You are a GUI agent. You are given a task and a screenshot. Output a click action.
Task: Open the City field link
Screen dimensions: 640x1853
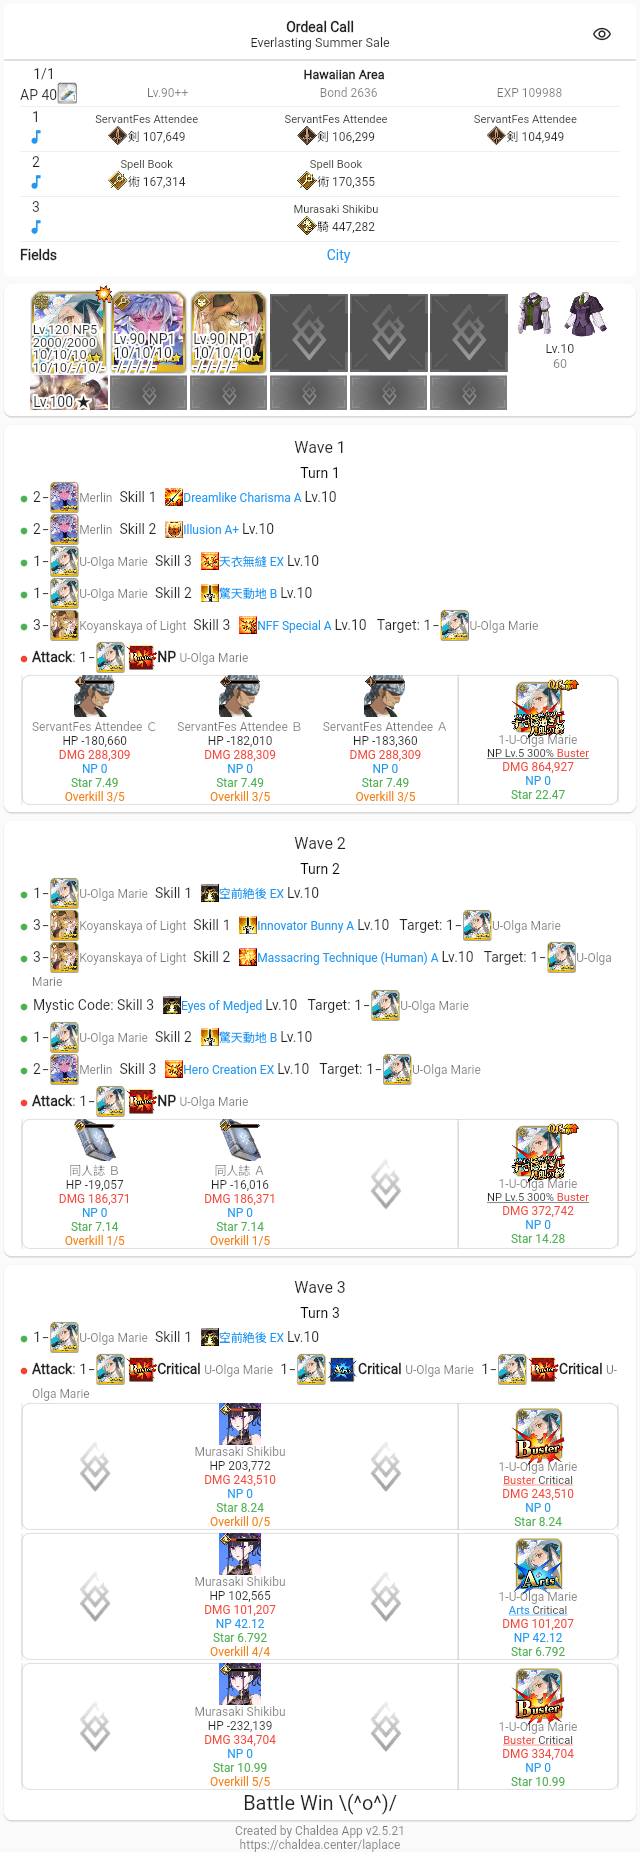[x=338, y=255]
